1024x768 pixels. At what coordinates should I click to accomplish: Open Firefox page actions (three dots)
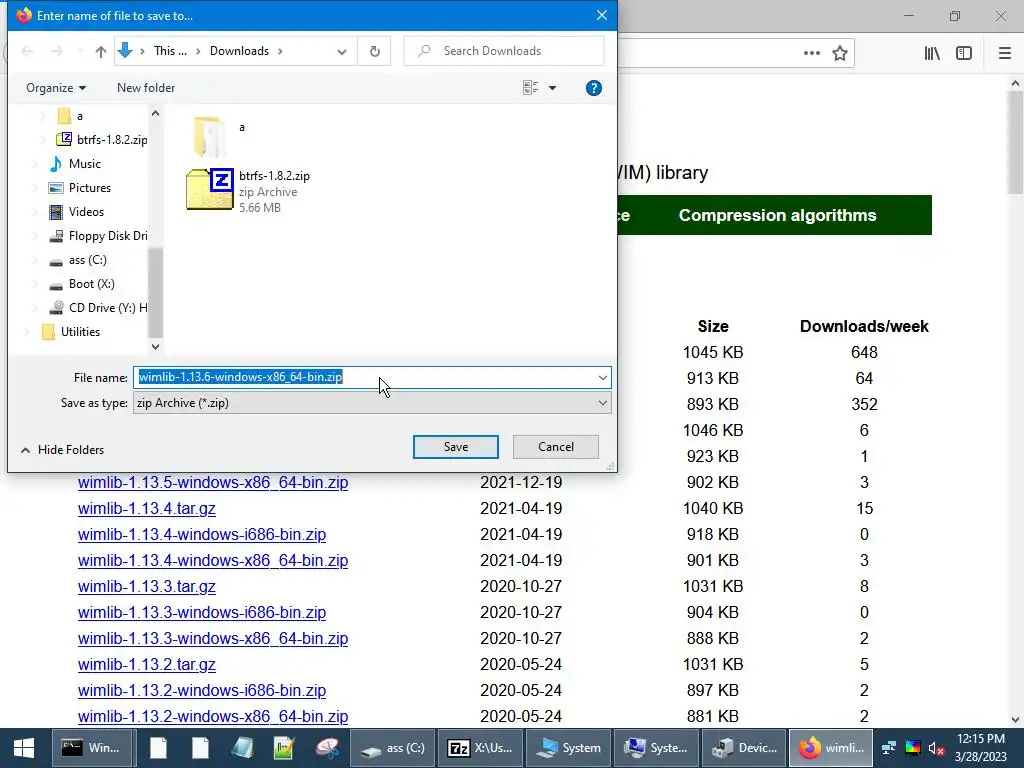coord(812,53)
